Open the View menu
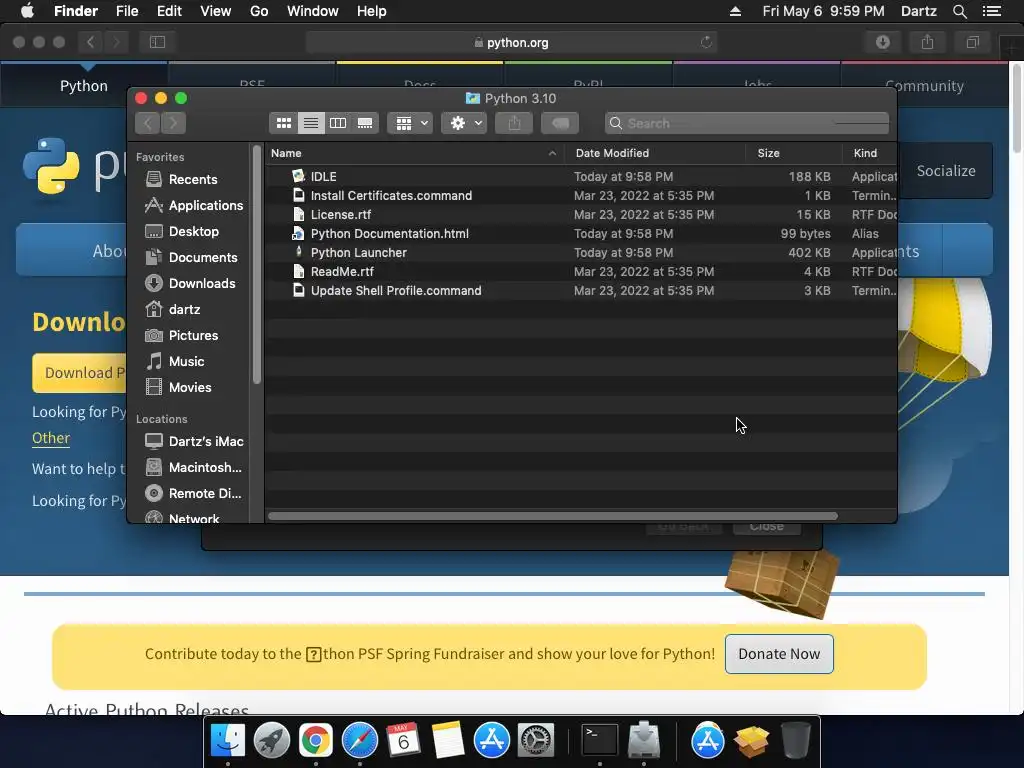 216,11
